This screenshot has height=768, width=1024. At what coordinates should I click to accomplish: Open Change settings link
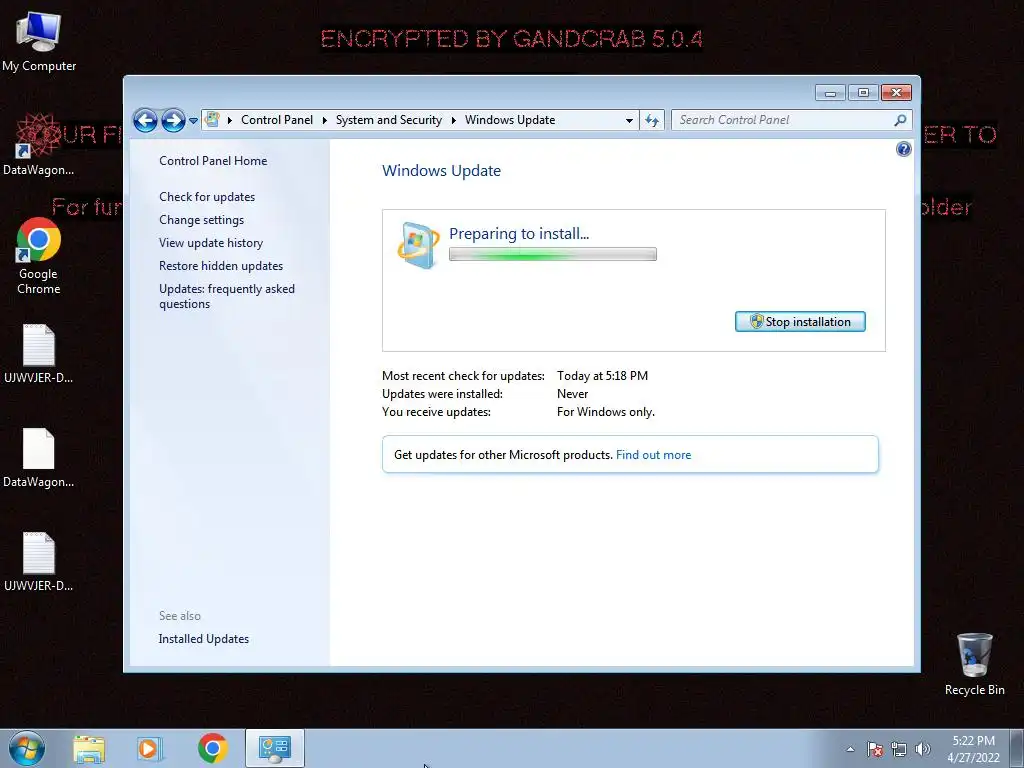(x=201, y=220)
